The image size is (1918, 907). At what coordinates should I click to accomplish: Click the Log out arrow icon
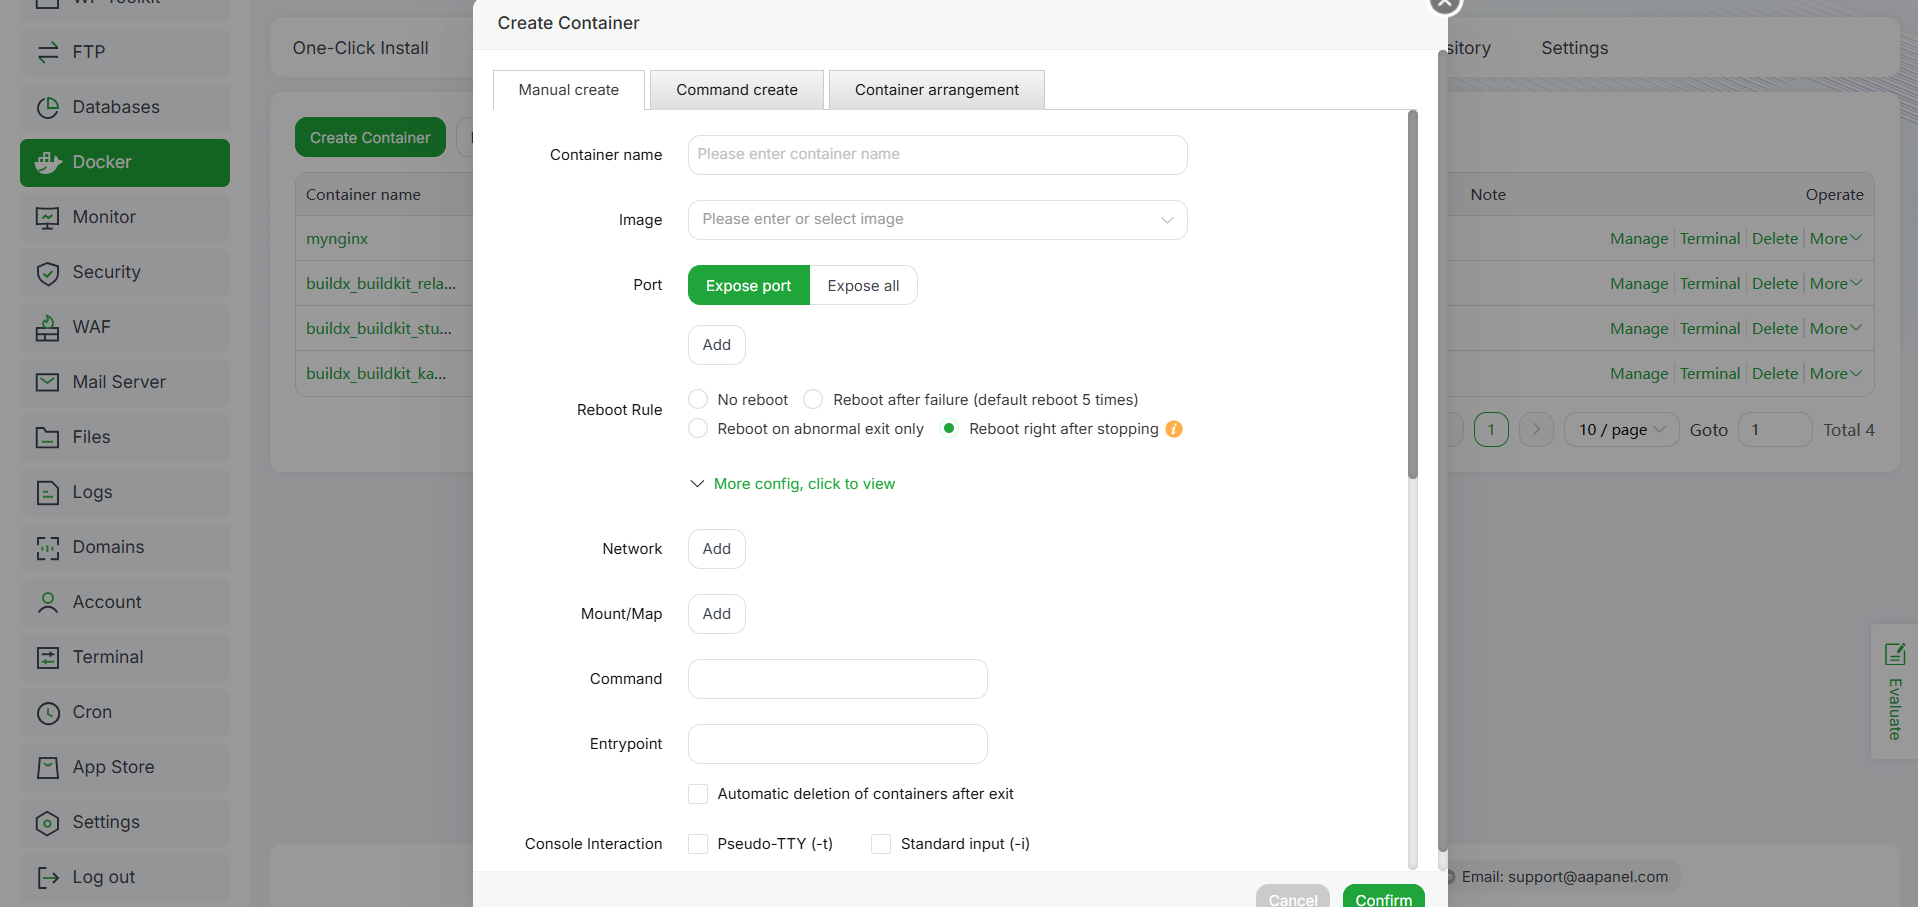[48, 877]
